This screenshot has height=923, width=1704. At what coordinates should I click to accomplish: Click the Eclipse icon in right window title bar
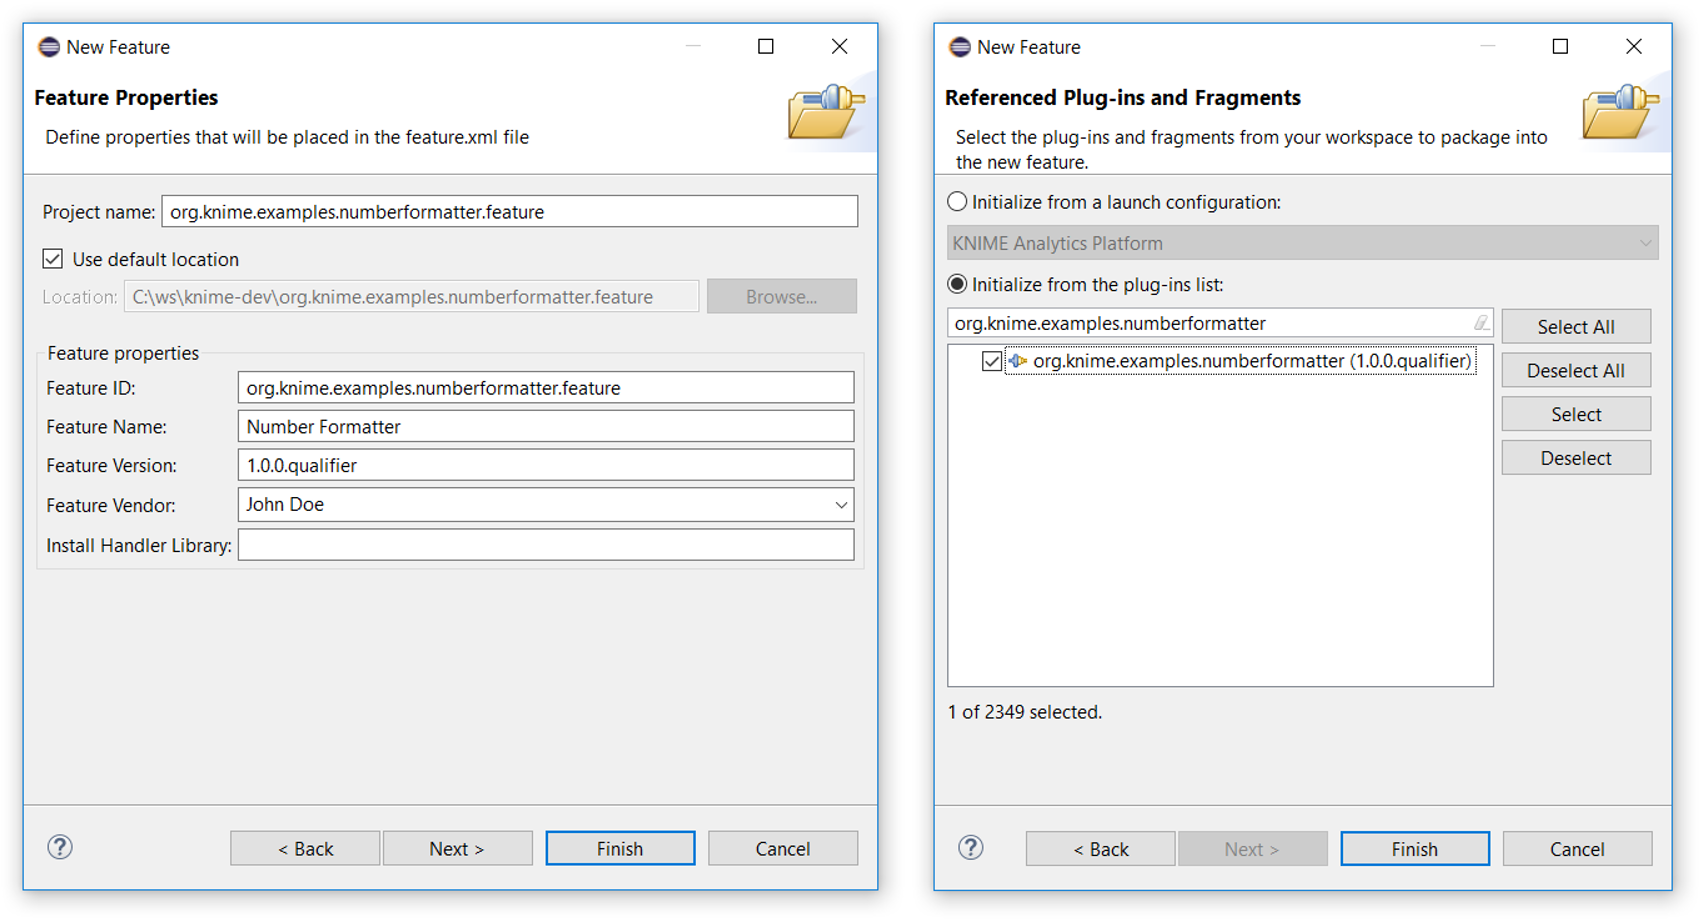[959, 47]
